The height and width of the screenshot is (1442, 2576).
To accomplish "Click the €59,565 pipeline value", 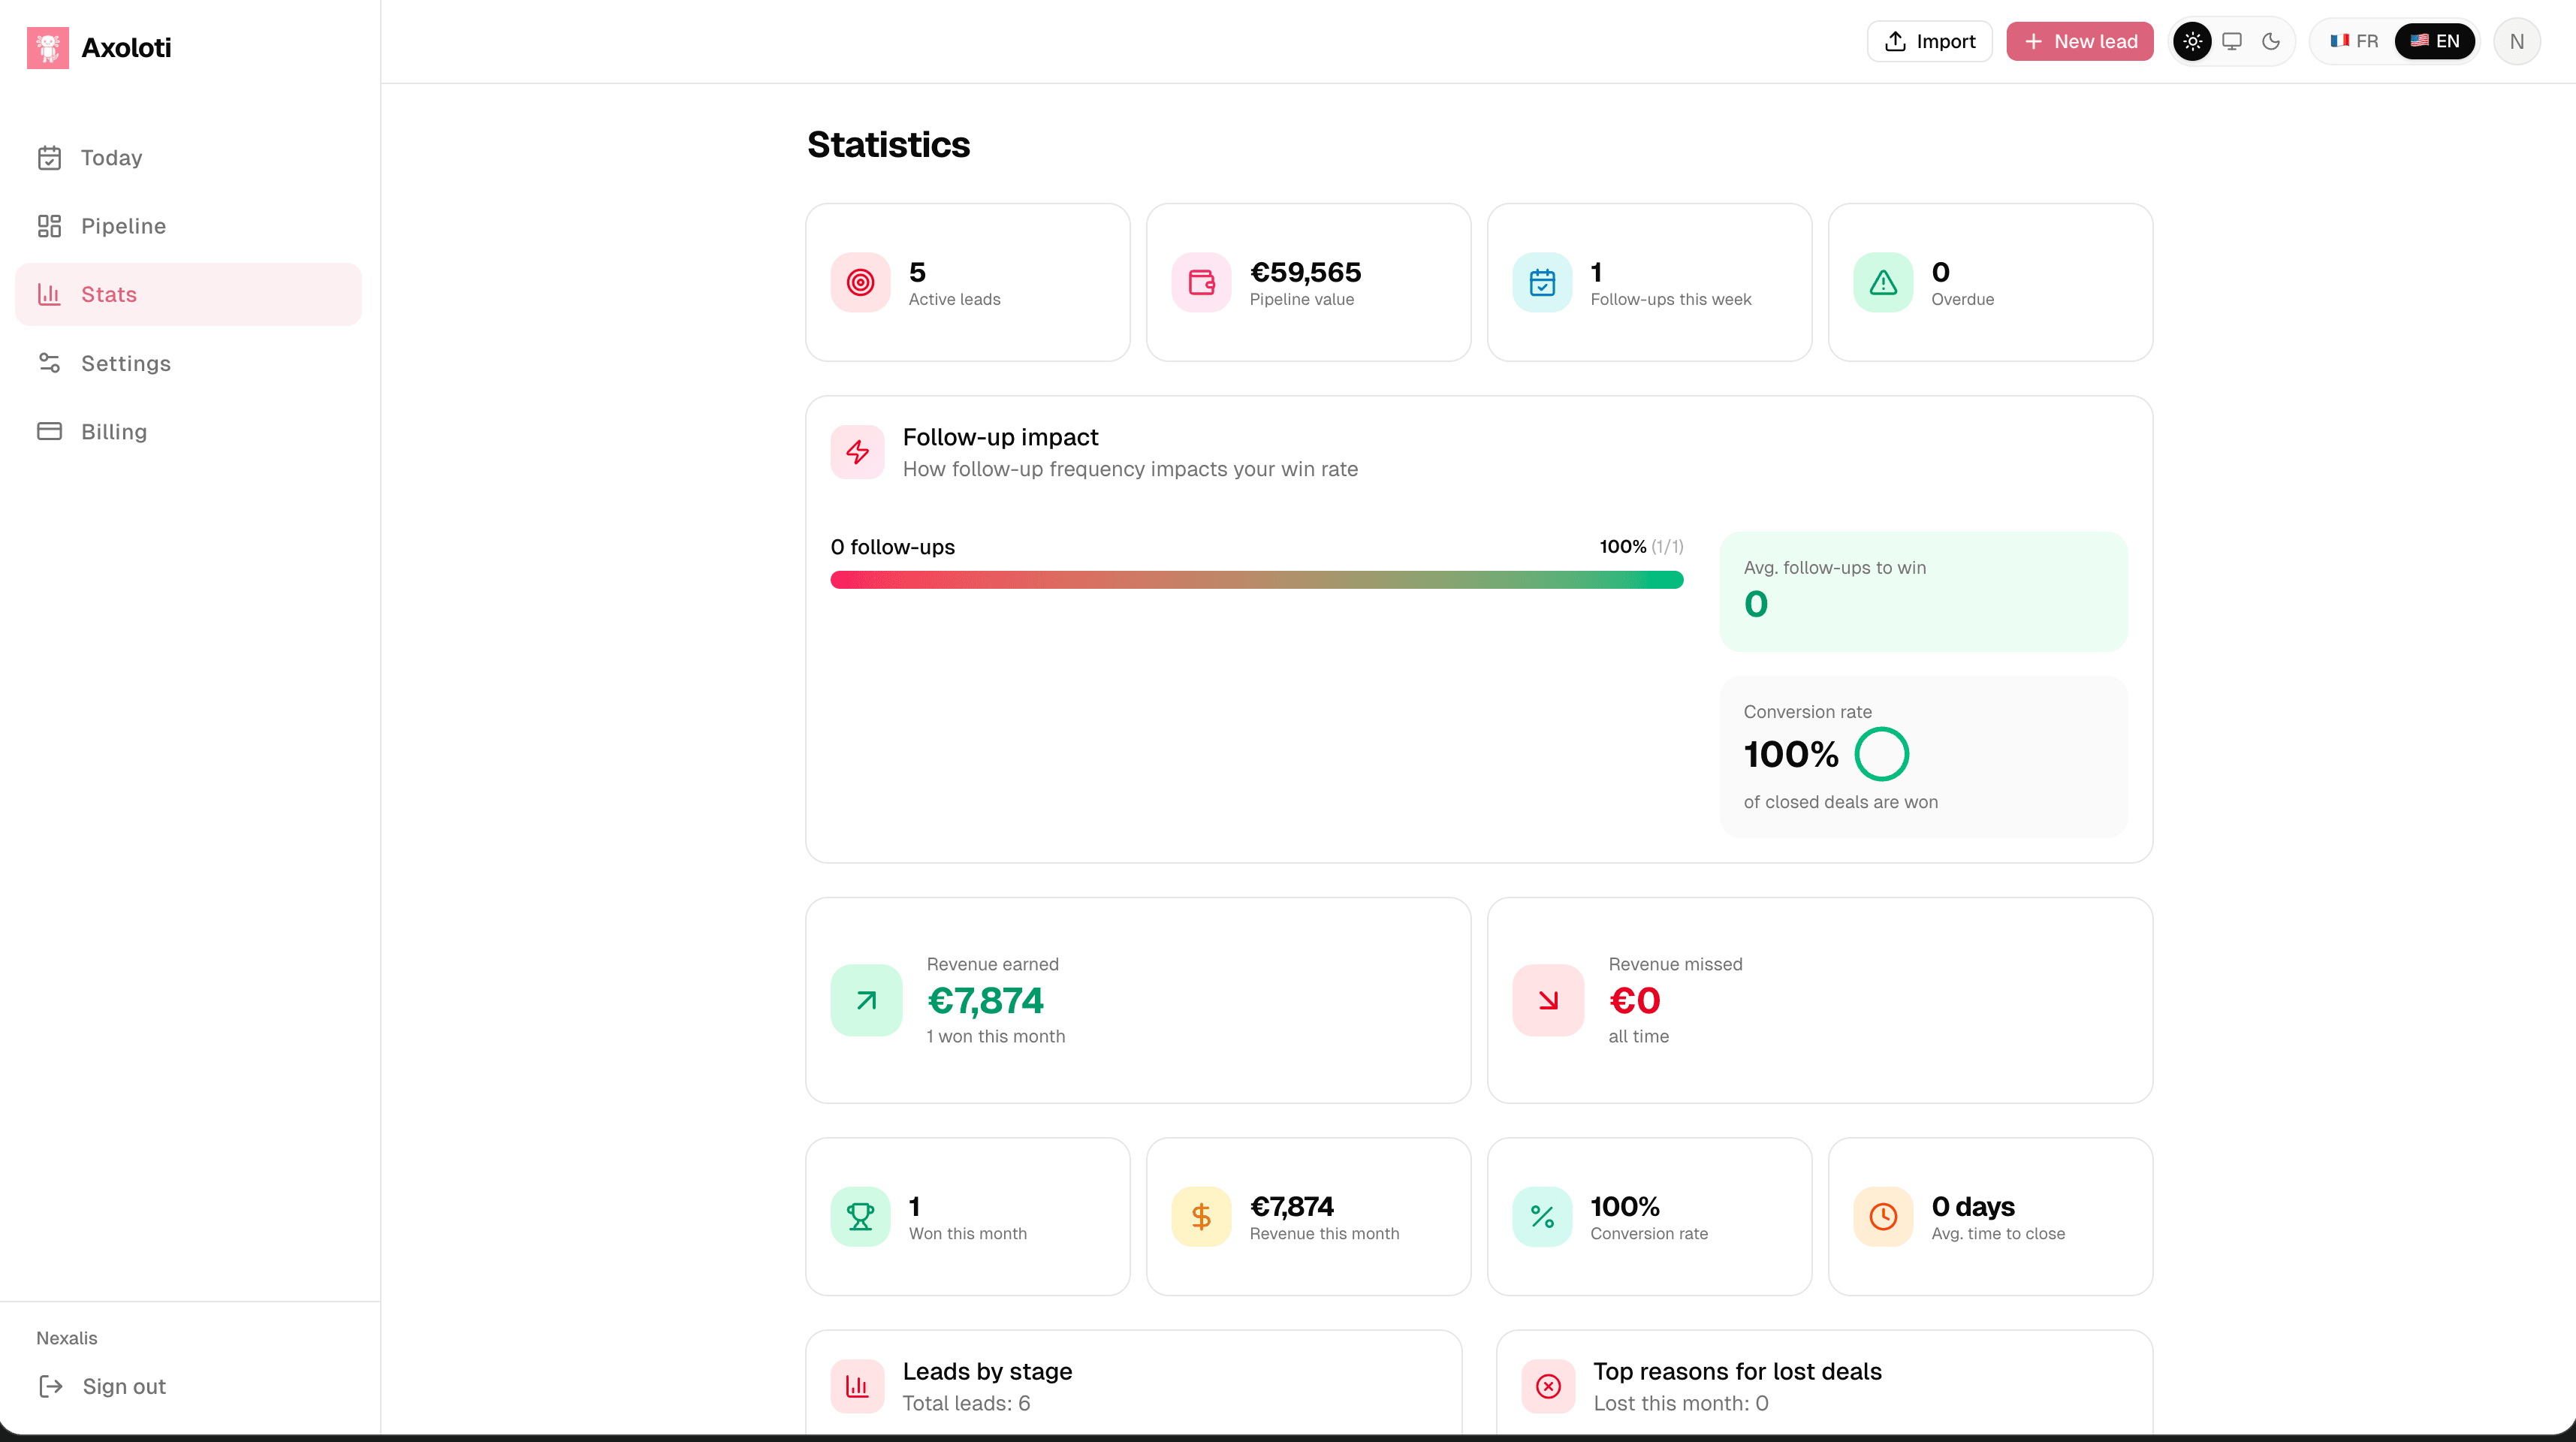I will coord(1305,272).
